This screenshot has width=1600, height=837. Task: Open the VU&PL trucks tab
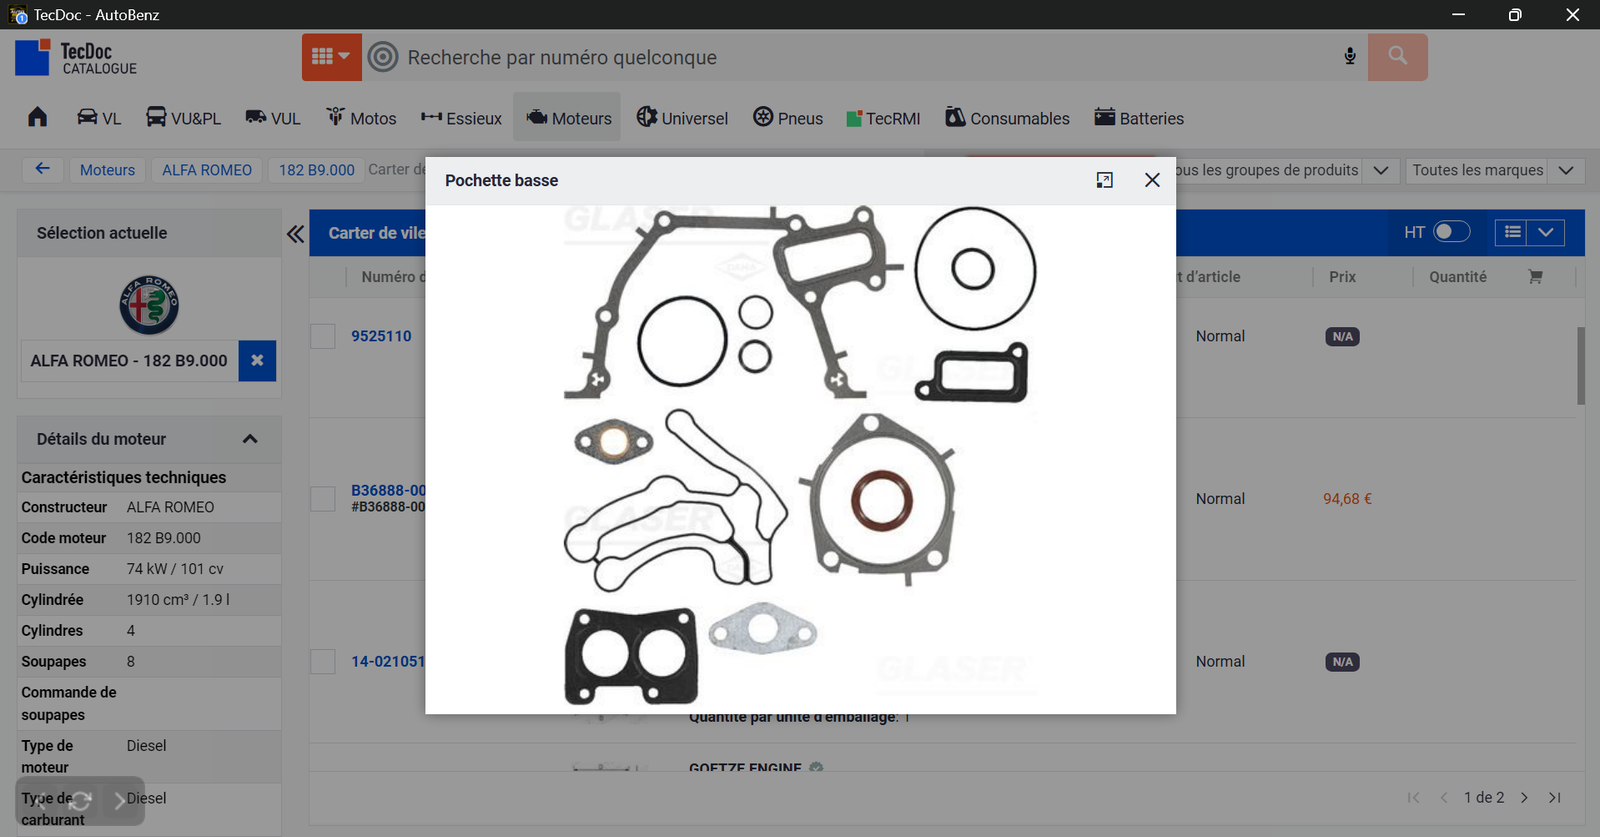[183, 118]
